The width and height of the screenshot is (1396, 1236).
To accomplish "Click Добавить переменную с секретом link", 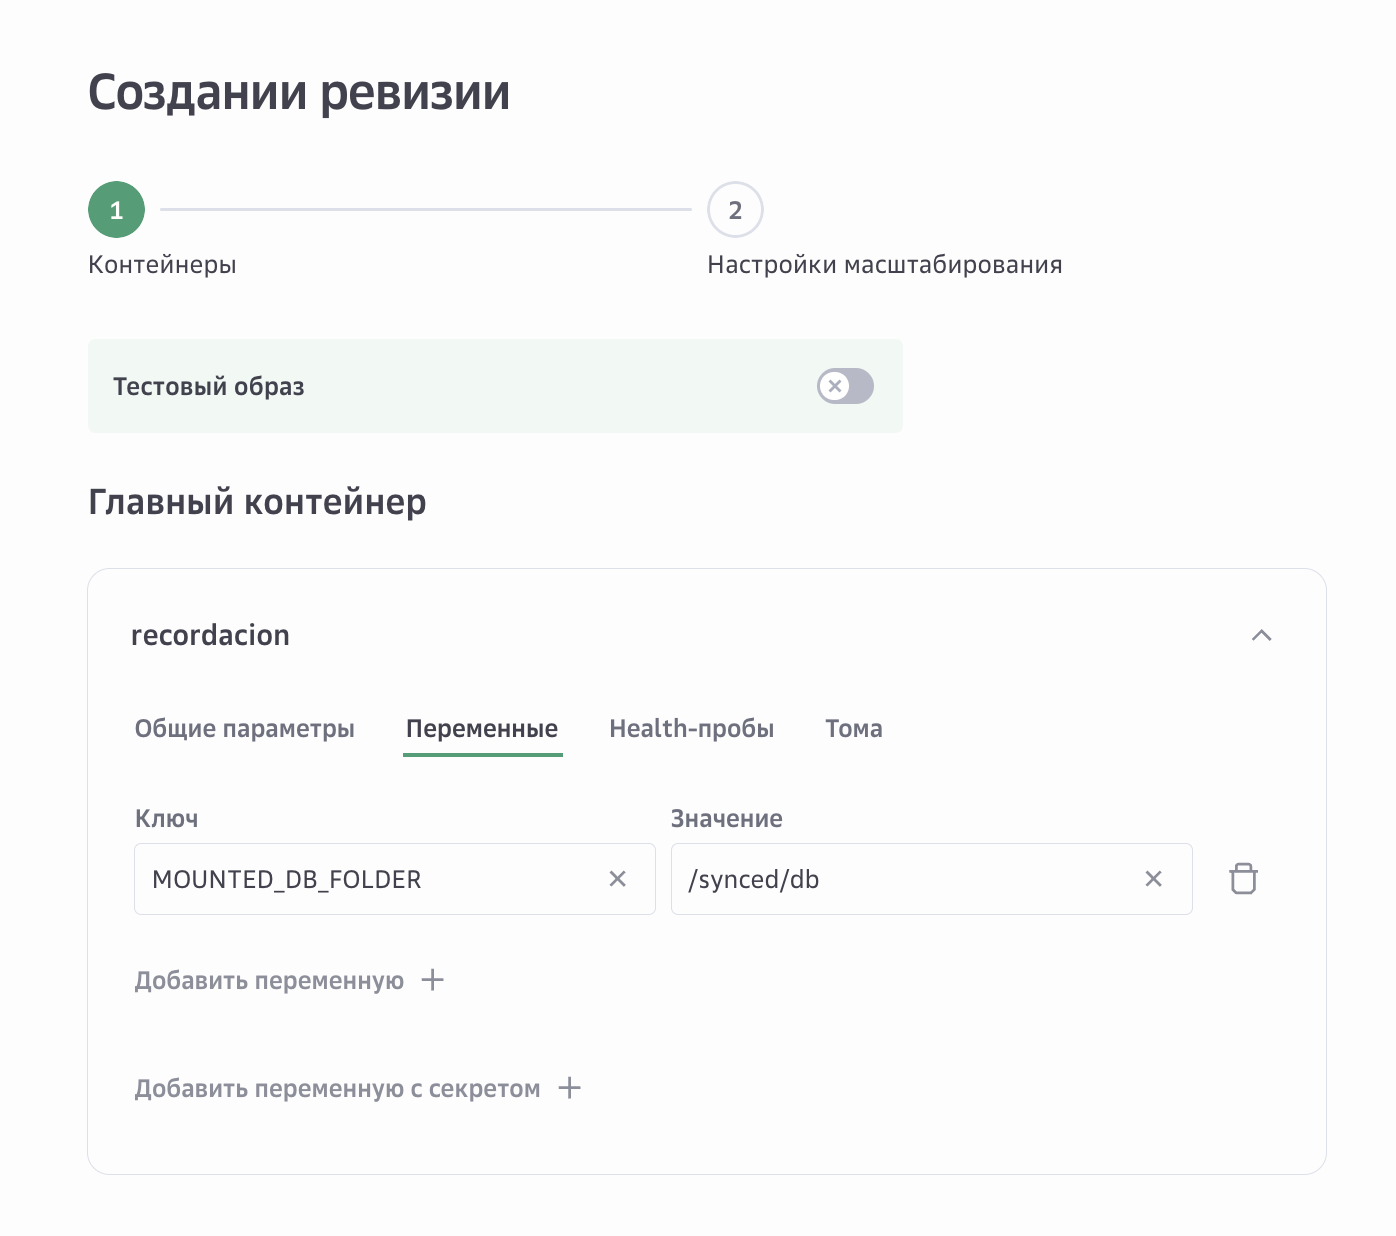I will pyautogui.click(x=337, y=1089).
